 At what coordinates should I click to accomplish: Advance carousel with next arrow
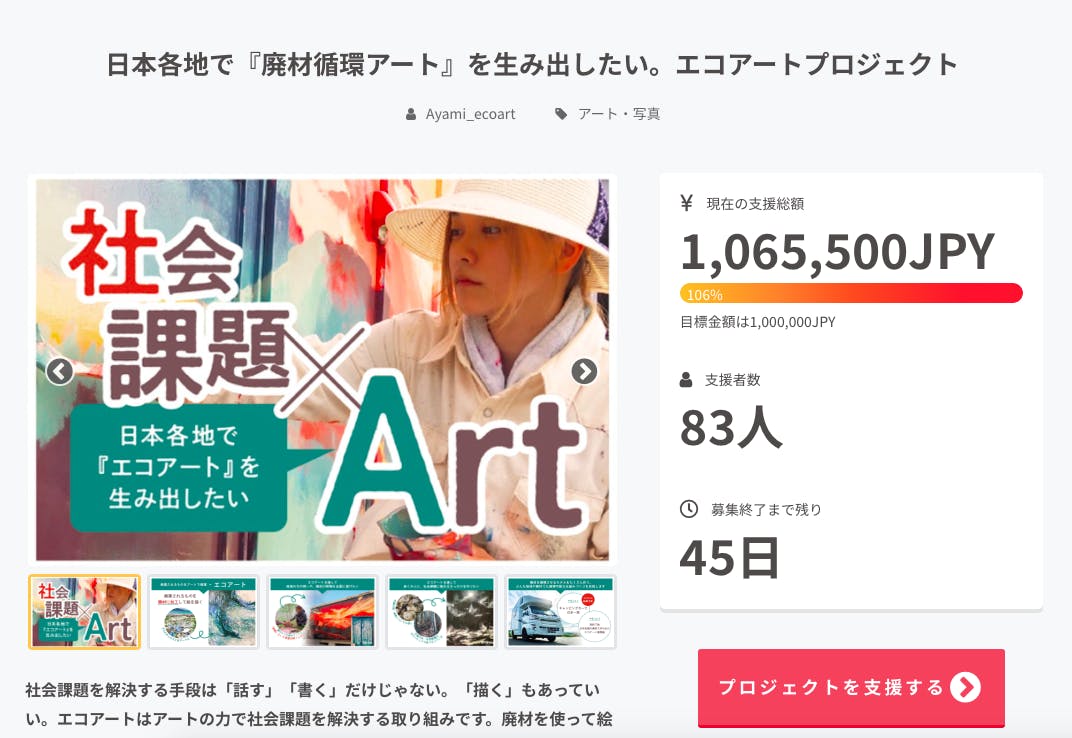point(584,372)
